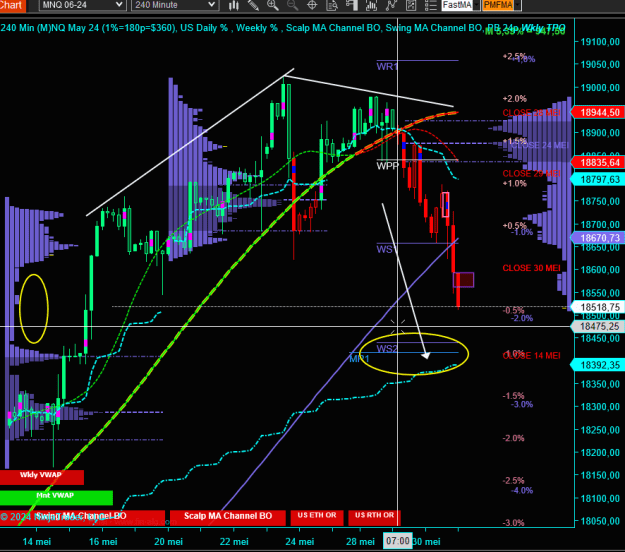Click the FastMA toolbar button
This screenshot has height=552, width=625.
pyautogui.click(x=457, y=5)
